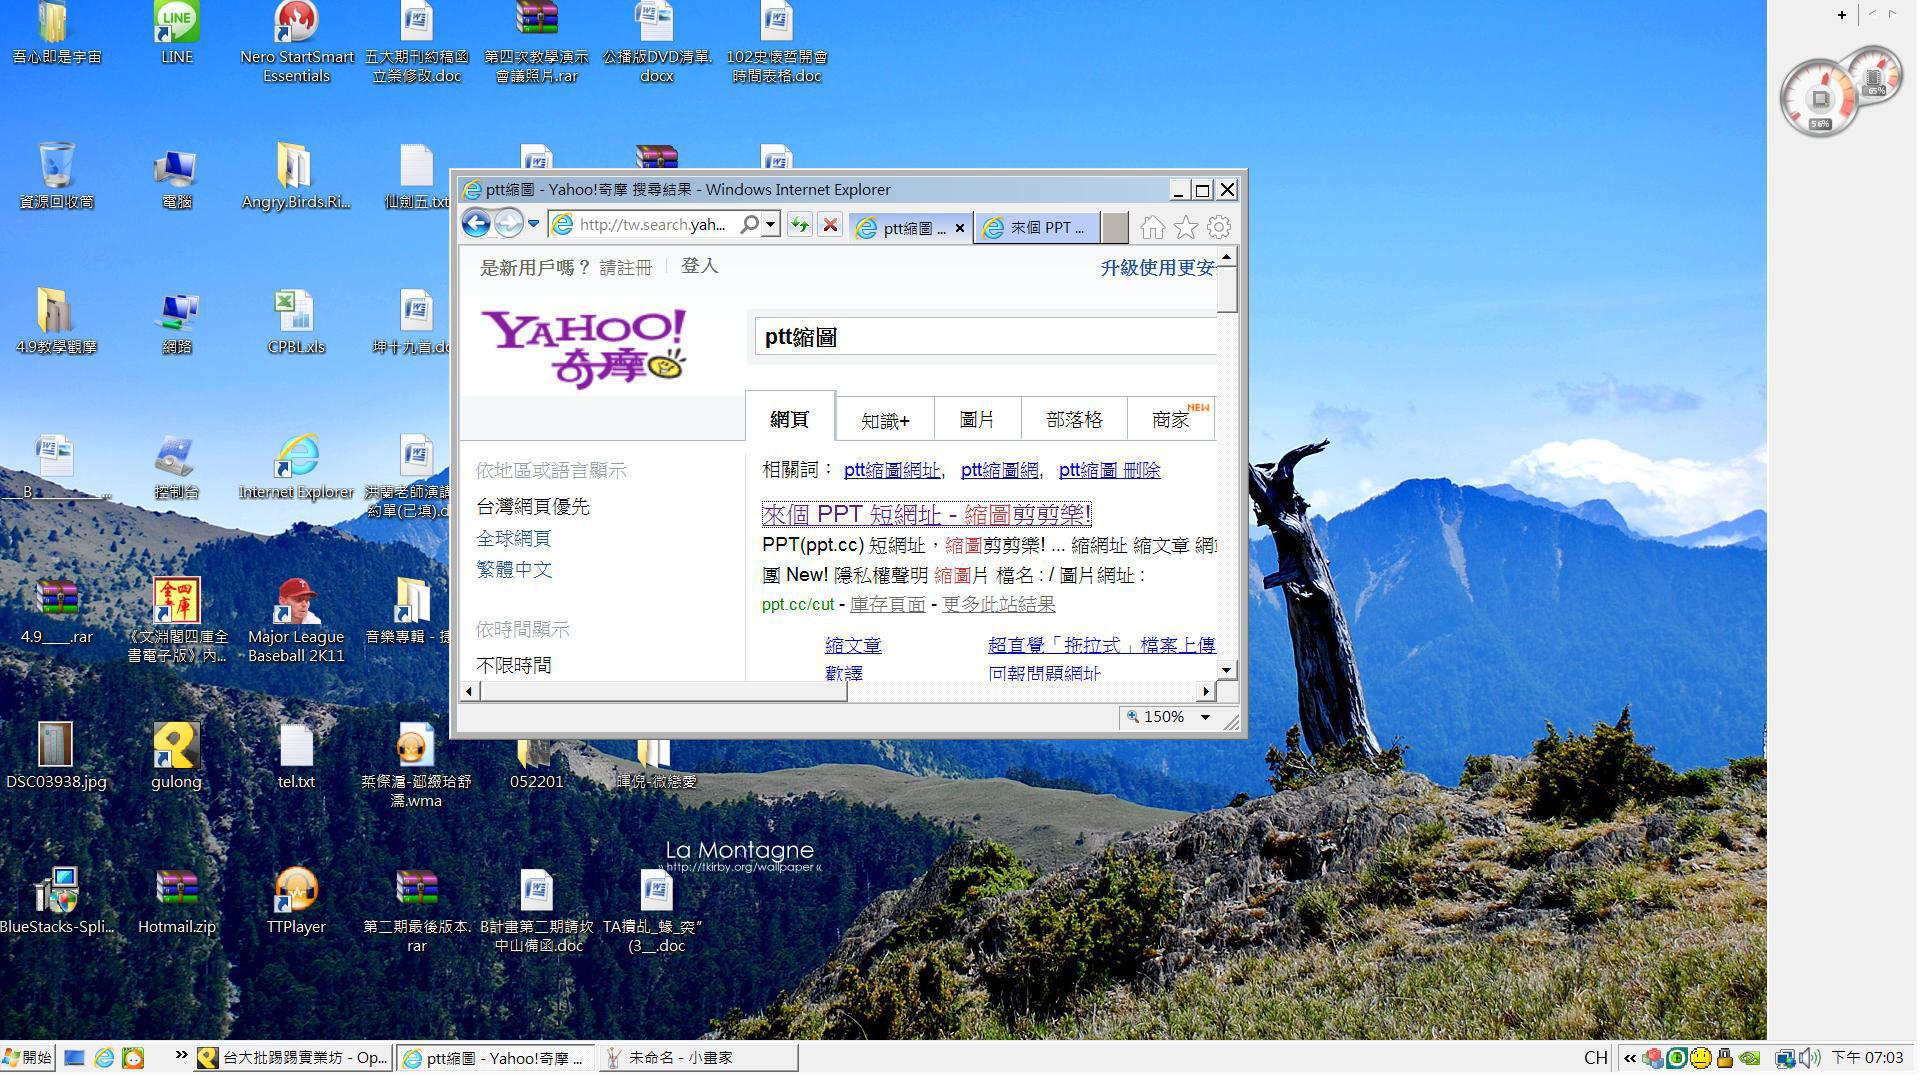The image size is (1920, 1080).
Task: Expand the address bar autocomplete dropdown
Action: click(770, 225)
